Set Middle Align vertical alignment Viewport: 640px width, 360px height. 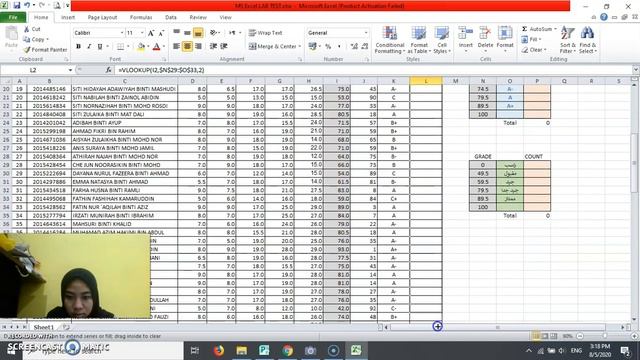click(x=187, y=32)
